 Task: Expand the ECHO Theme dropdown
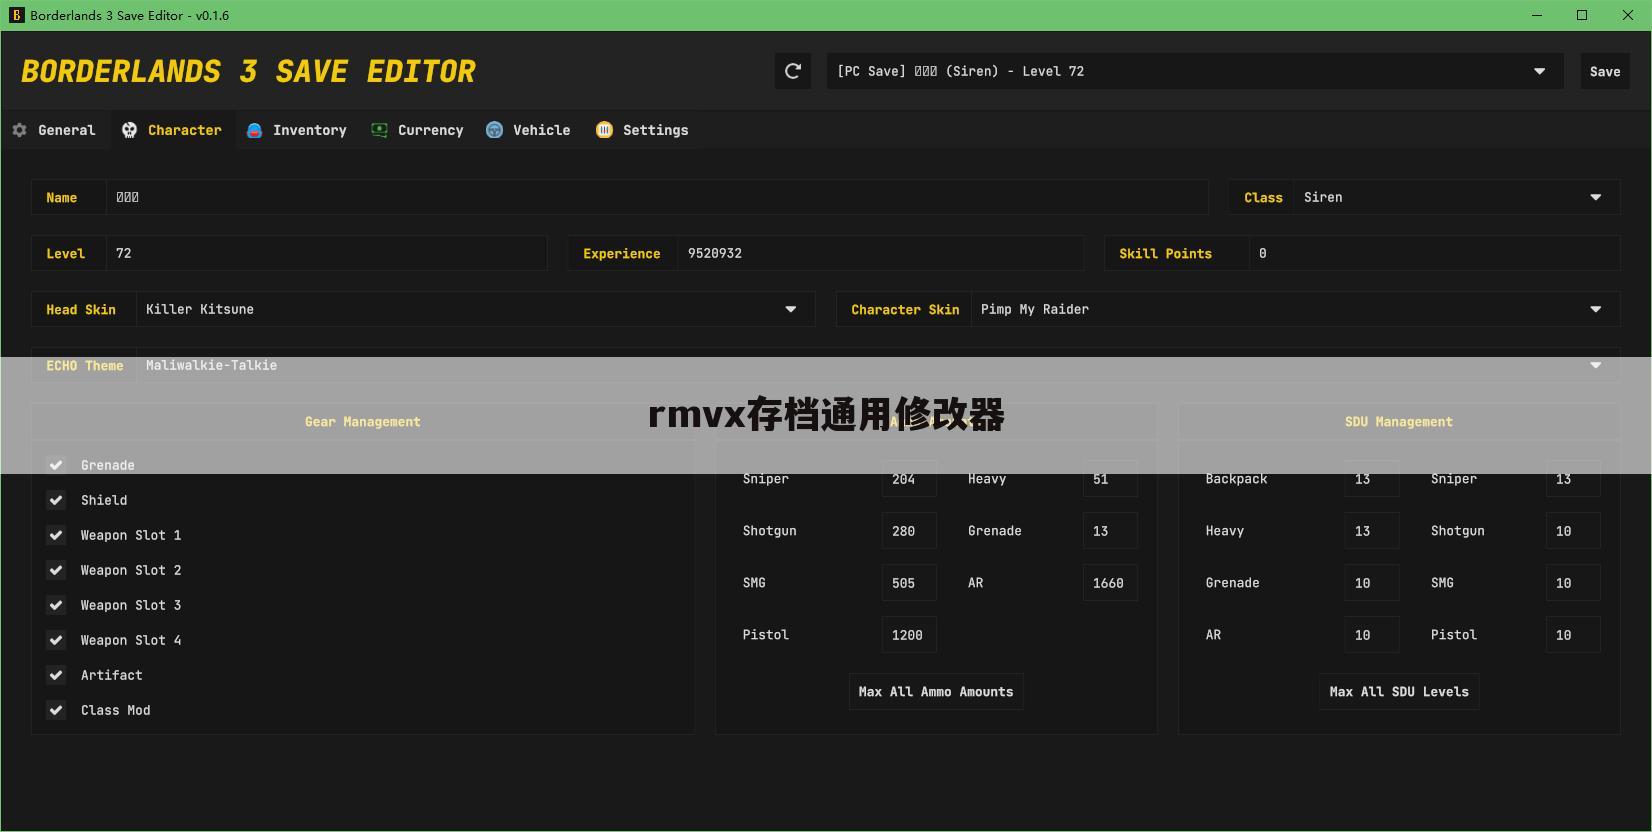click(878, 365)
